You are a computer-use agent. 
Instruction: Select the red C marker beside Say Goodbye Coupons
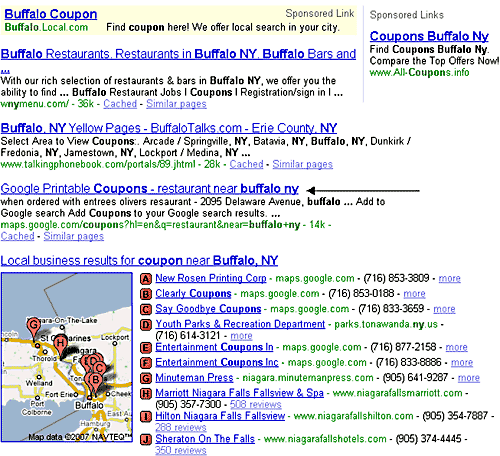146,309
